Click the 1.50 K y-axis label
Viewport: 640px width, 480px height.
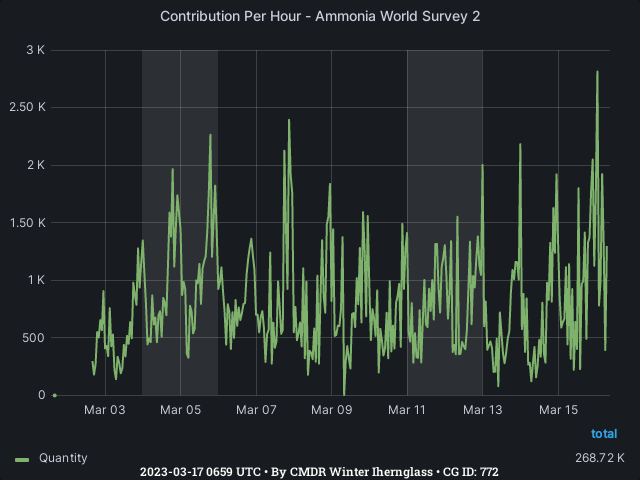[27, 223]
